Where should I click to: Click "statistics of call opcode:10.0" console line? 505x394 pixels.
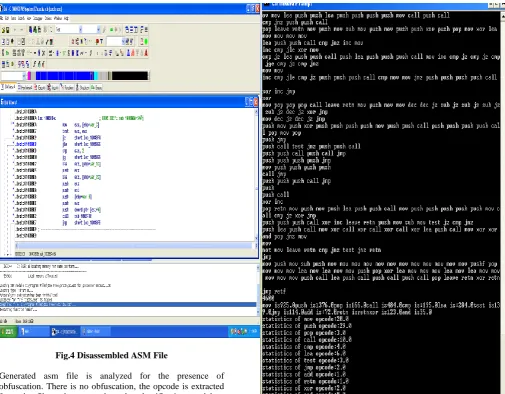tap(307, 340)
